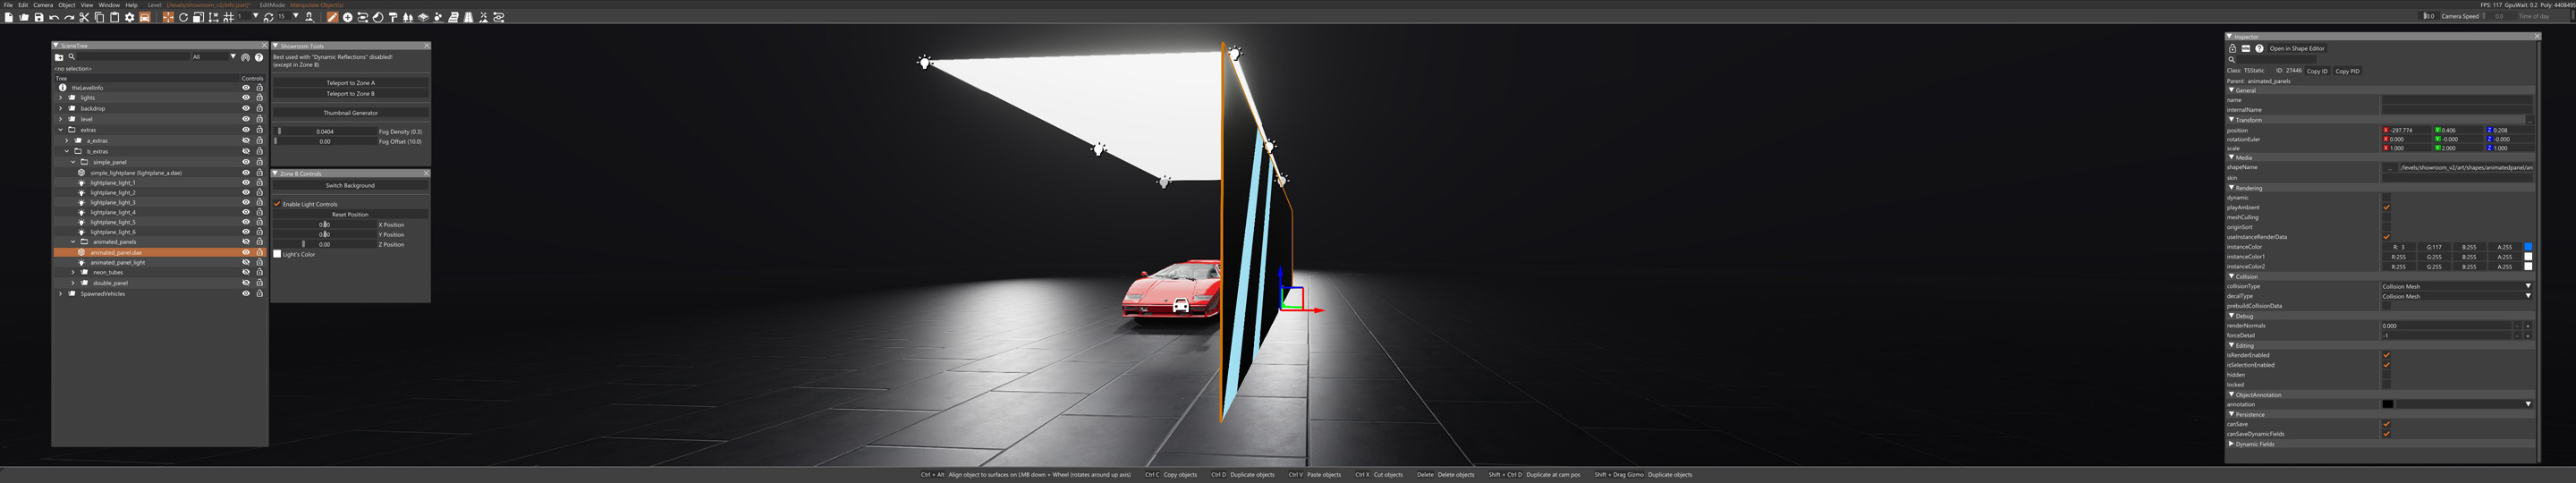Click the blue instanceColor swatch
The image size is (2576, 483).
(x=2528, y=247)
